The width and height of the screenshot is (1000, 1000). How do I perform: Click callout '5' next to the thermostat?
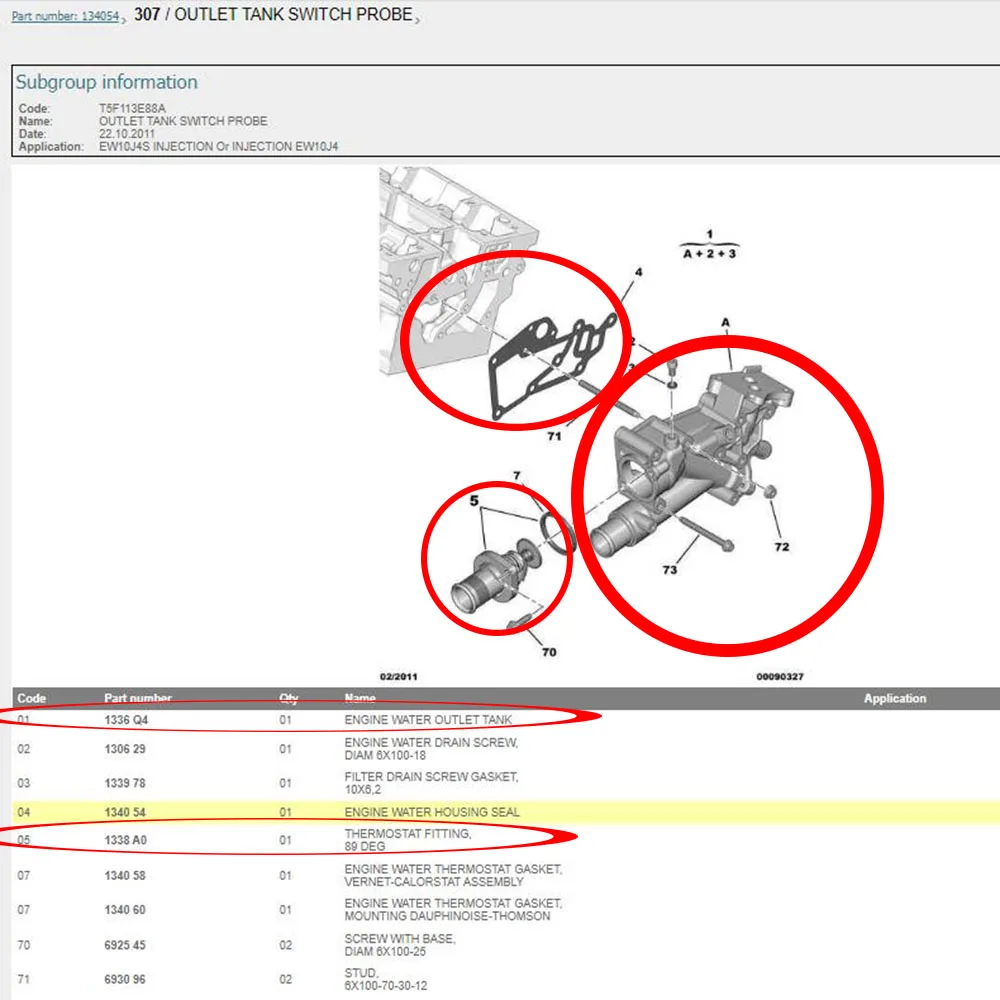click(474, 501)
